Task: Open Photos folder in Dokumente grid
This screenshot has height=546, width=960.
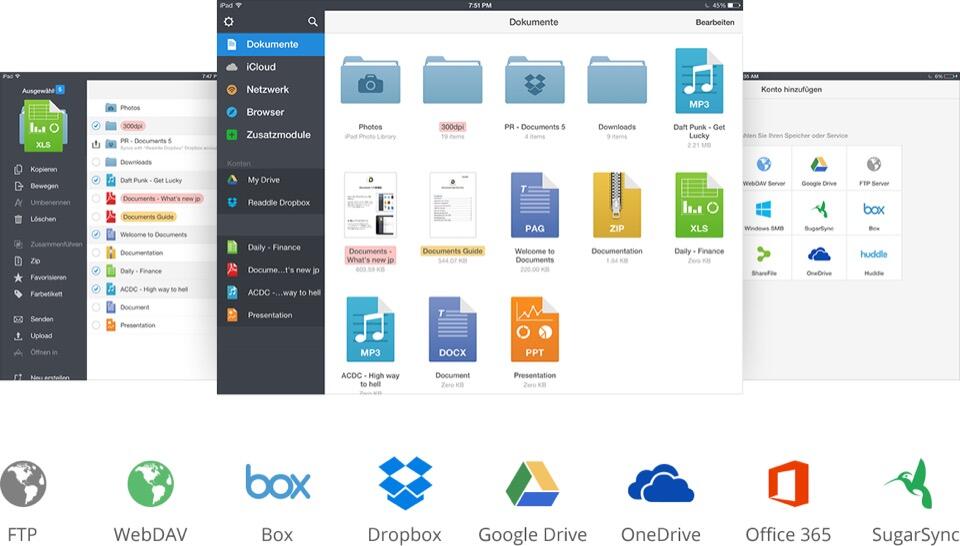Action: (370, 80)
